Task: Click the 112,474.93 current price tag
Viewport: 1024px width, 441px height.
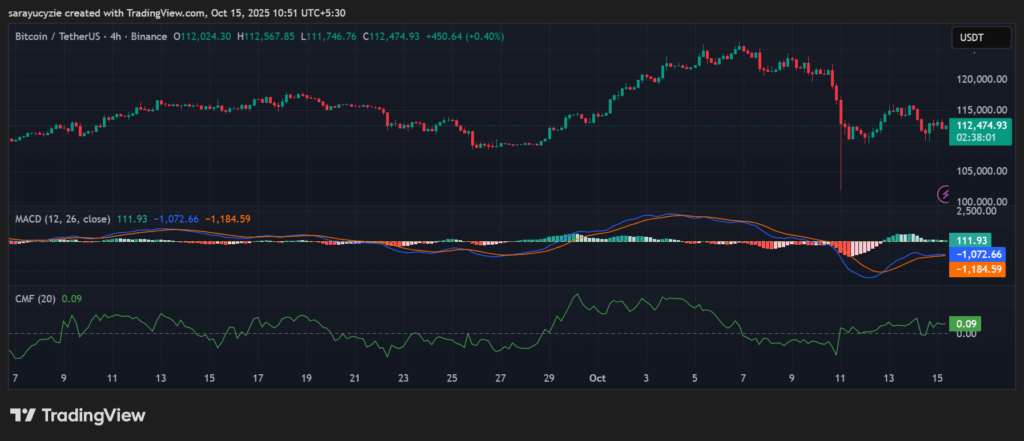Action: coord(979,126)
